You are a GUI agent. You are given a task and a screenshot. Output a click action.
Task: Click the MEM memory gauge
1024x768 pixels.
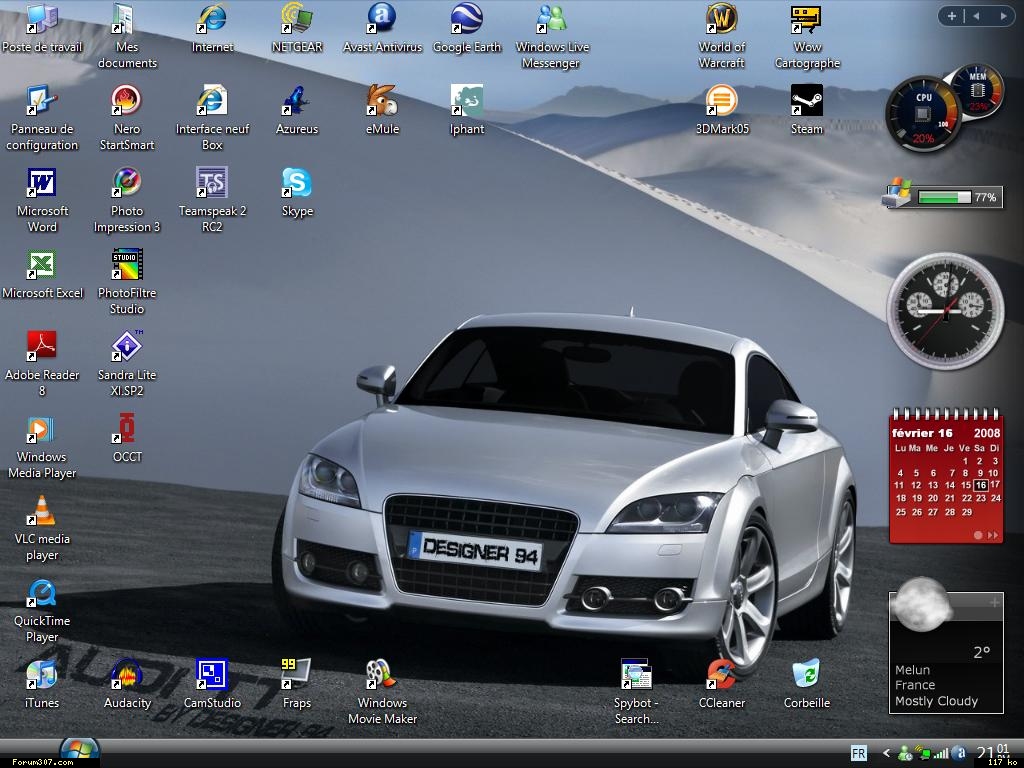click(978, 90)
